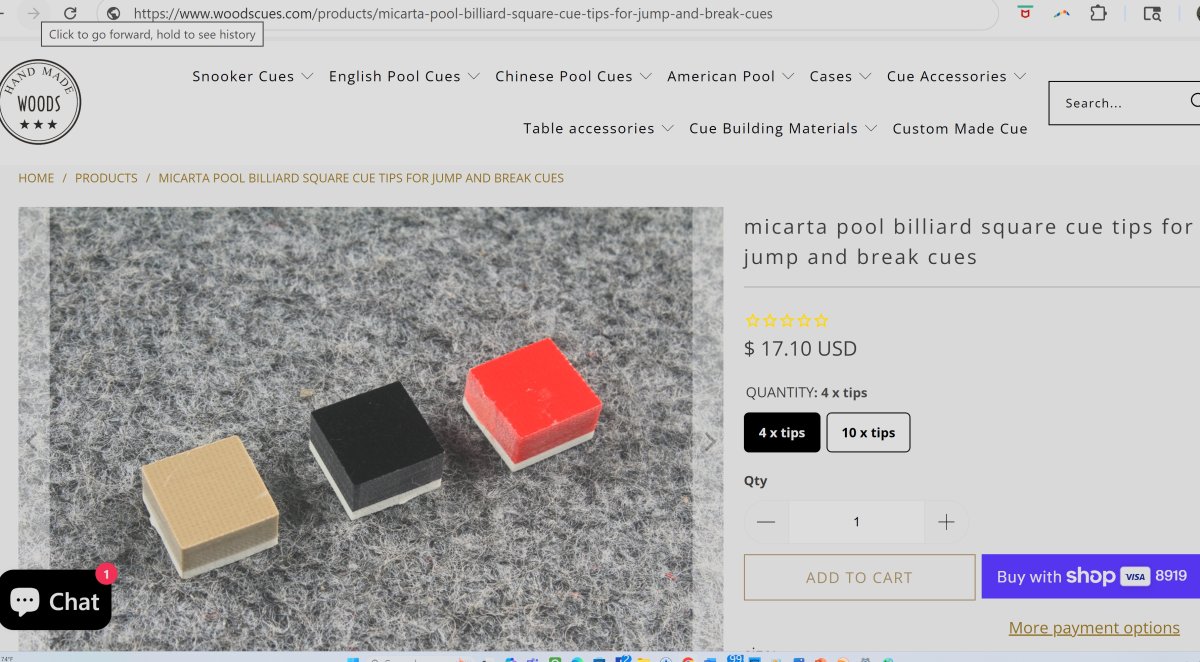Image resolution: width=1200 pixels, height=662 pixels.
Task: Show the next product image arrow
Action: (x=709, y=441)
